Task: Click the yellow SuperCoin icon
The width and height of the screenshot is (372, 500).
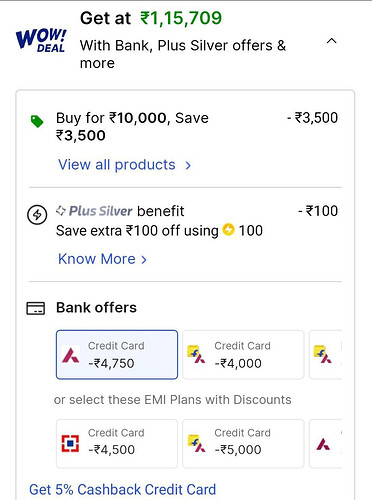Action: tap(228, 230)
